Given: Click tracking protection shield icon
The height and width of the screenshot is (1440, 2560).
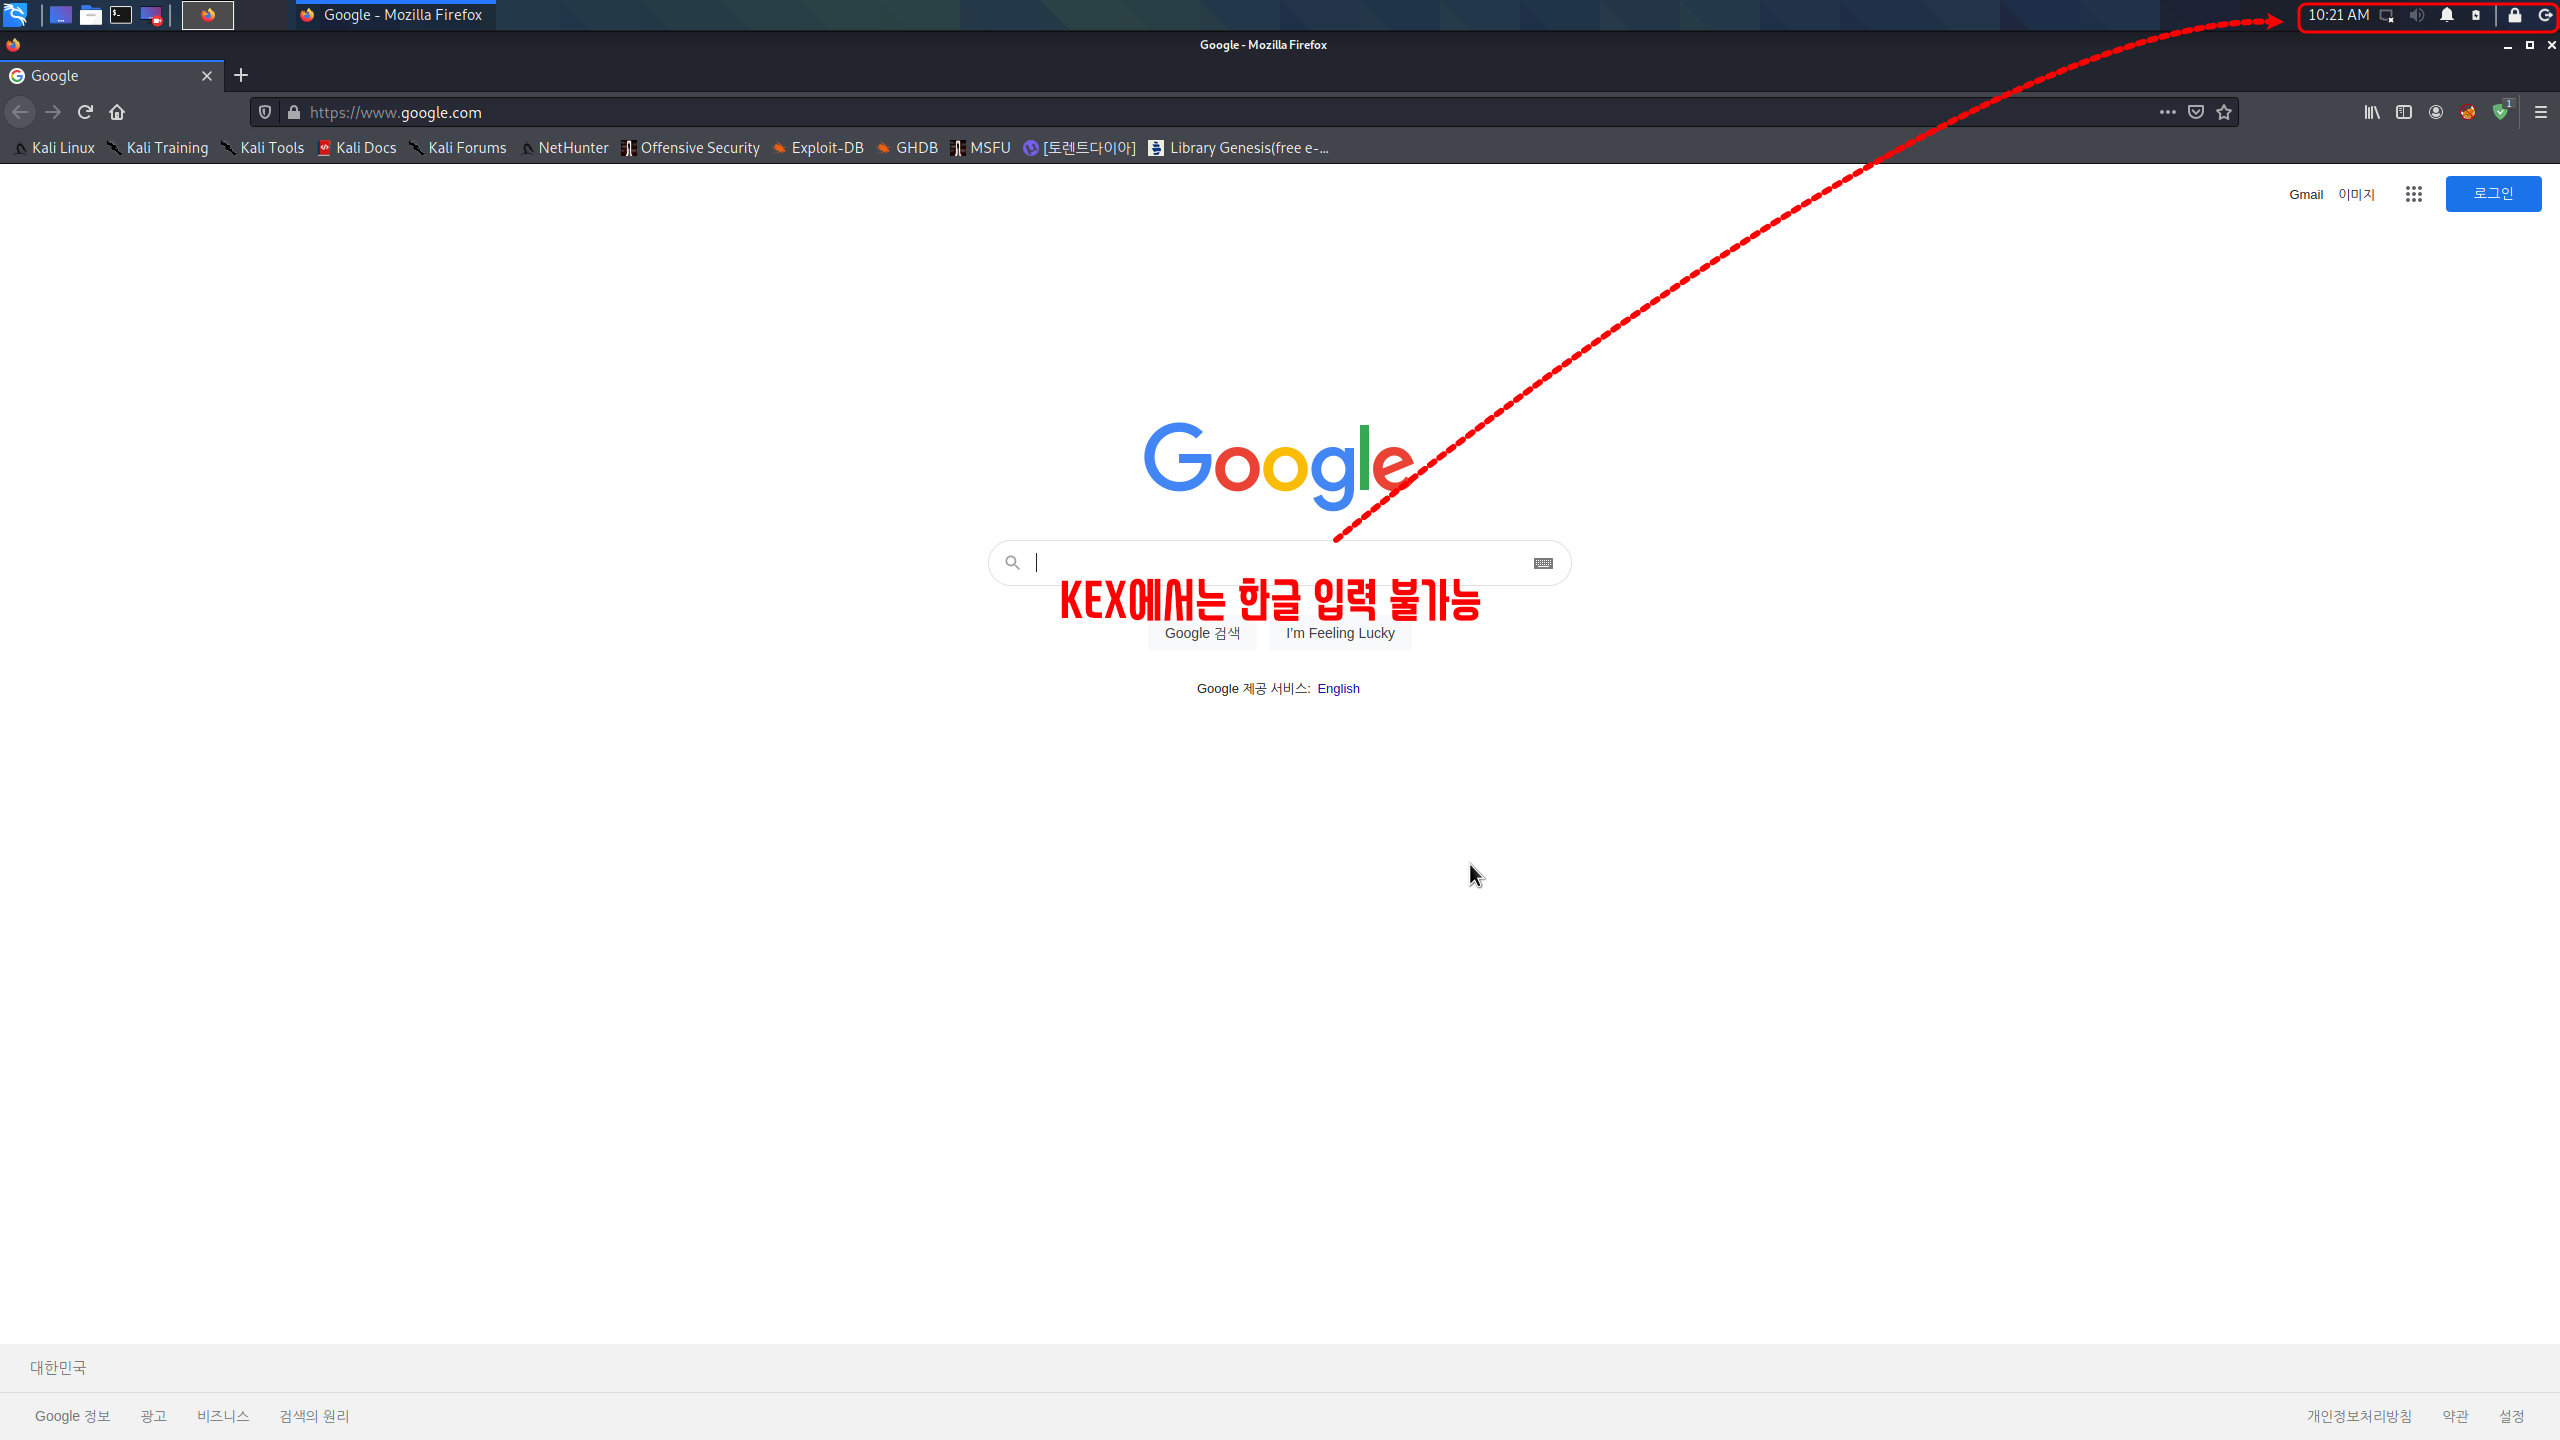Looking at the screenshot, I should point(265,112).
